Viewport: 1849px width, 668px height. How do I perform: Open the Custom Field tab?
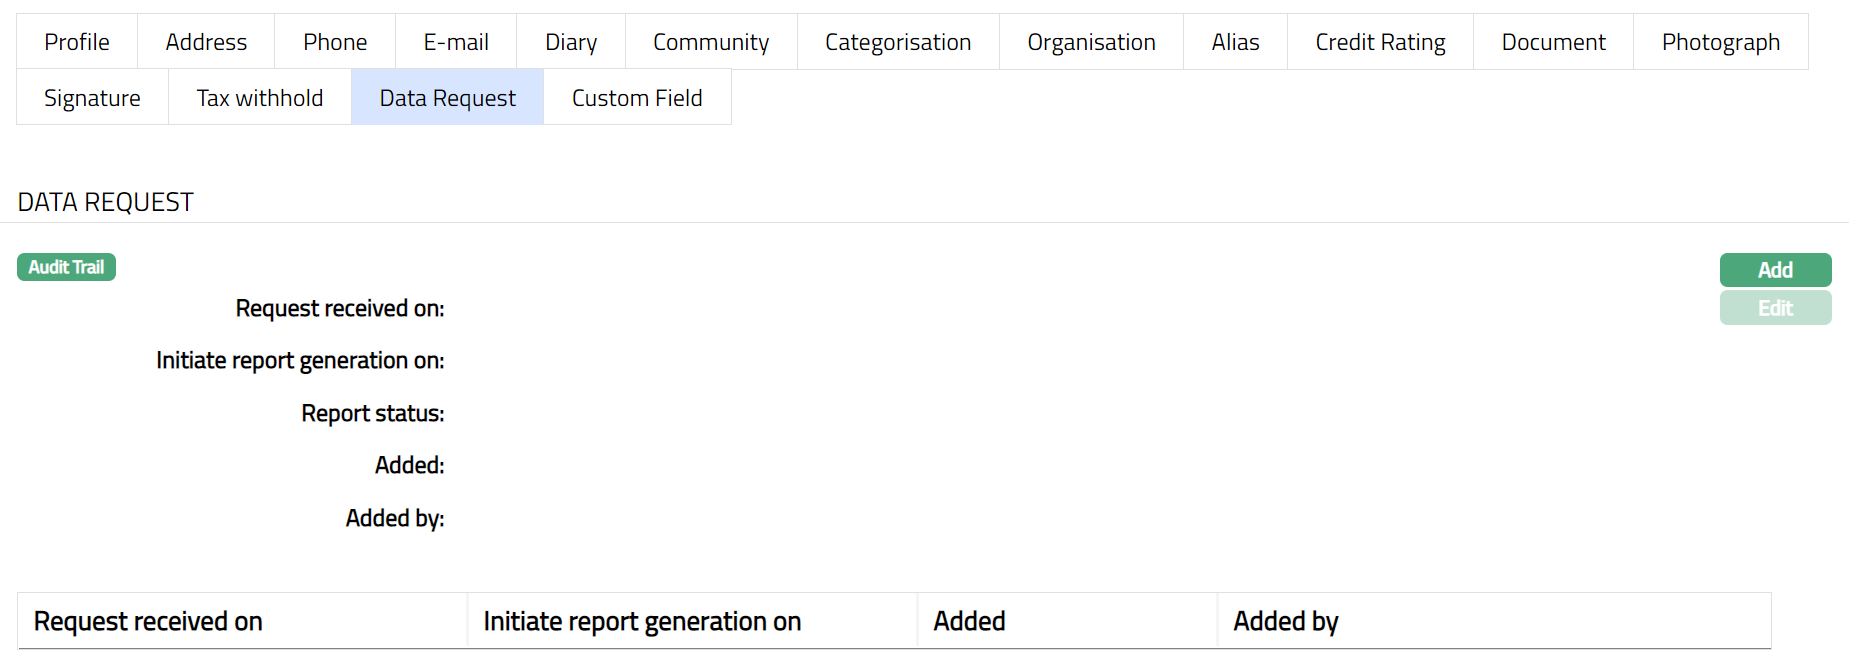tap(637, 98)
